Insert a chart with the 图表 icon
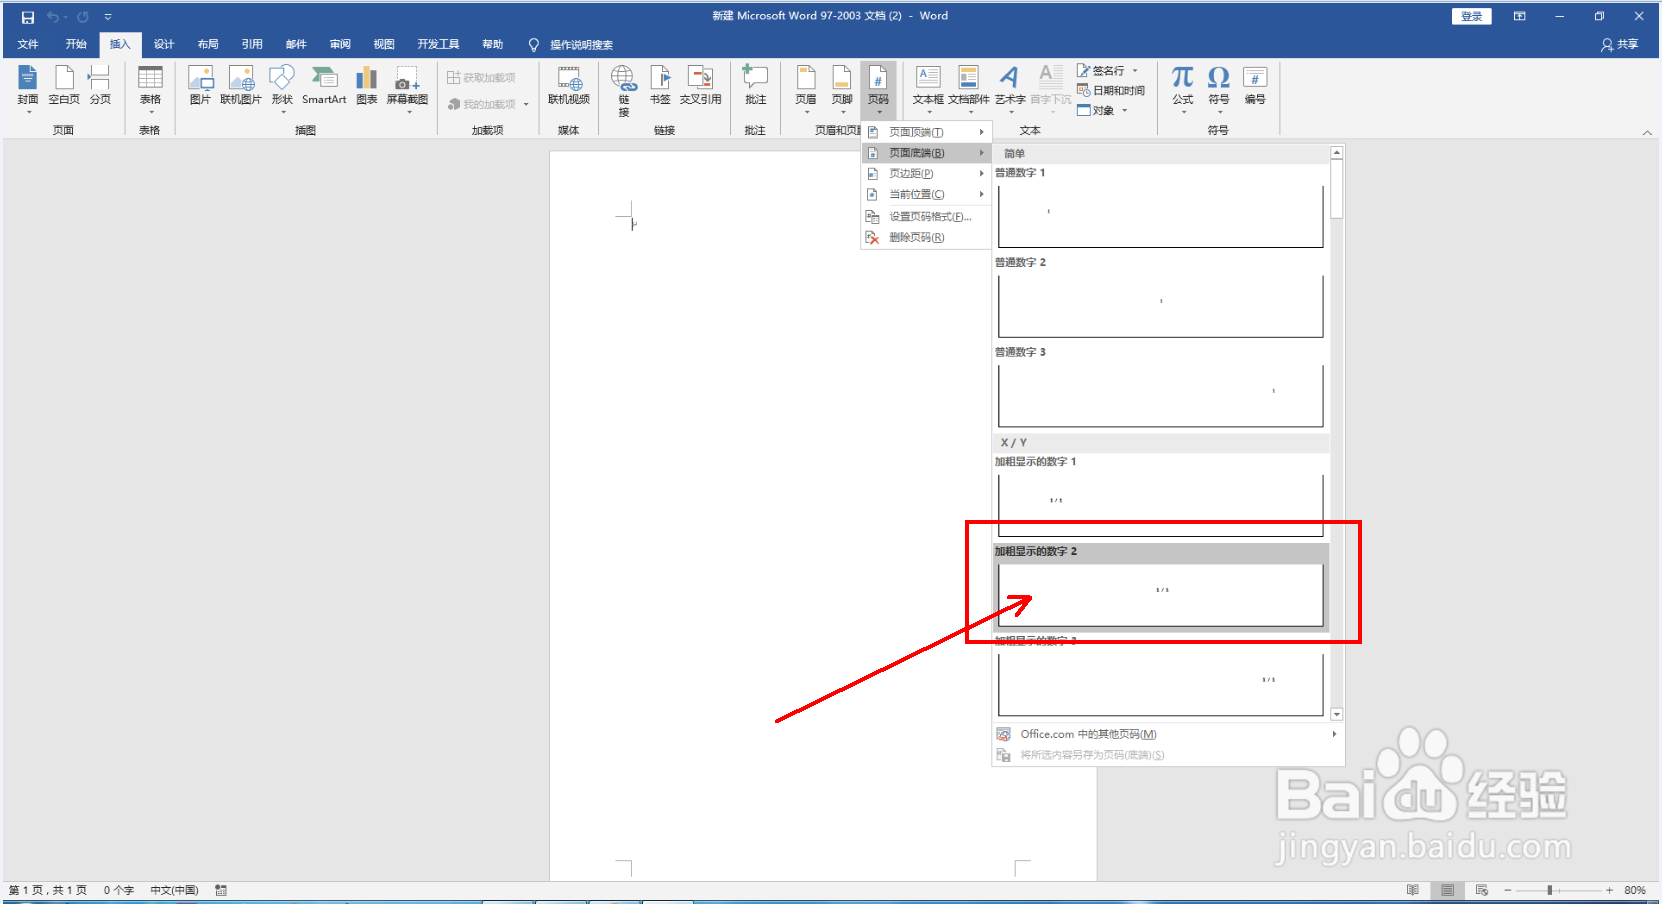This screenshot has height=904, width=1662. pos(365,88)
